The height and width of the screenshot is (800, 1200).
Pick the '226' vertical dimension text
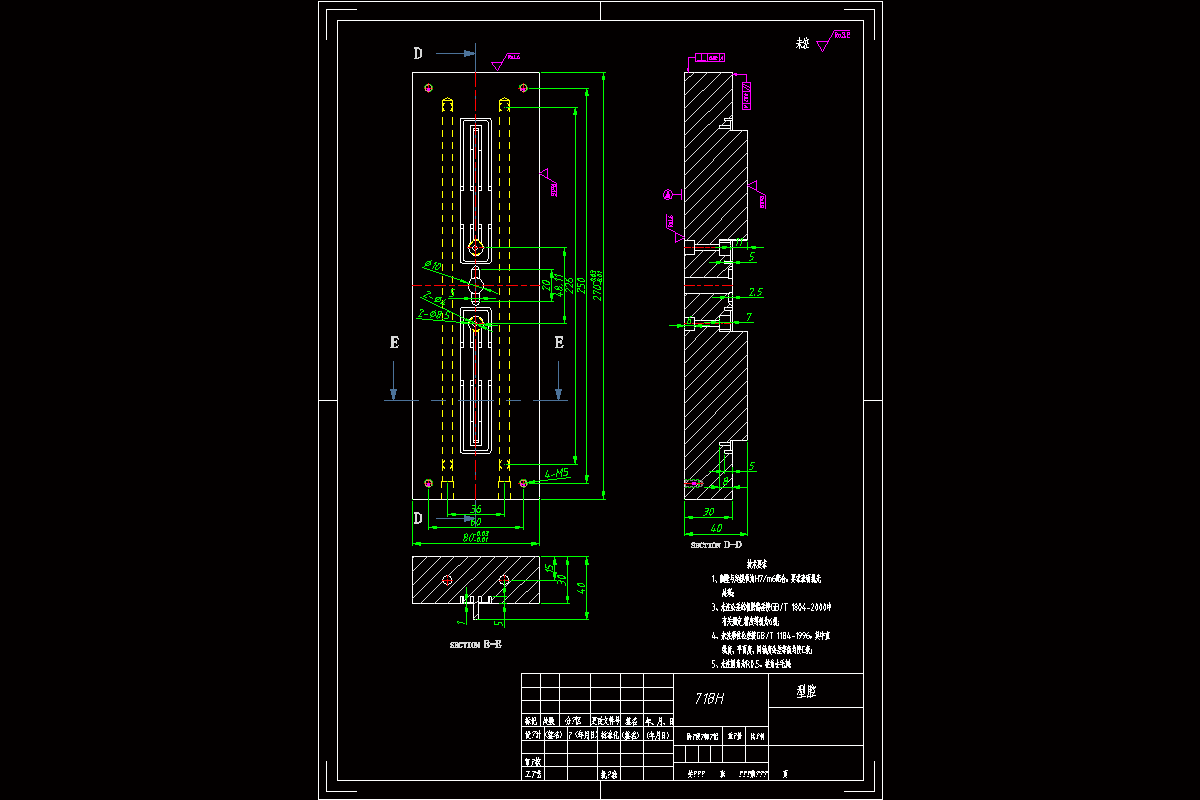coord(568,285)
